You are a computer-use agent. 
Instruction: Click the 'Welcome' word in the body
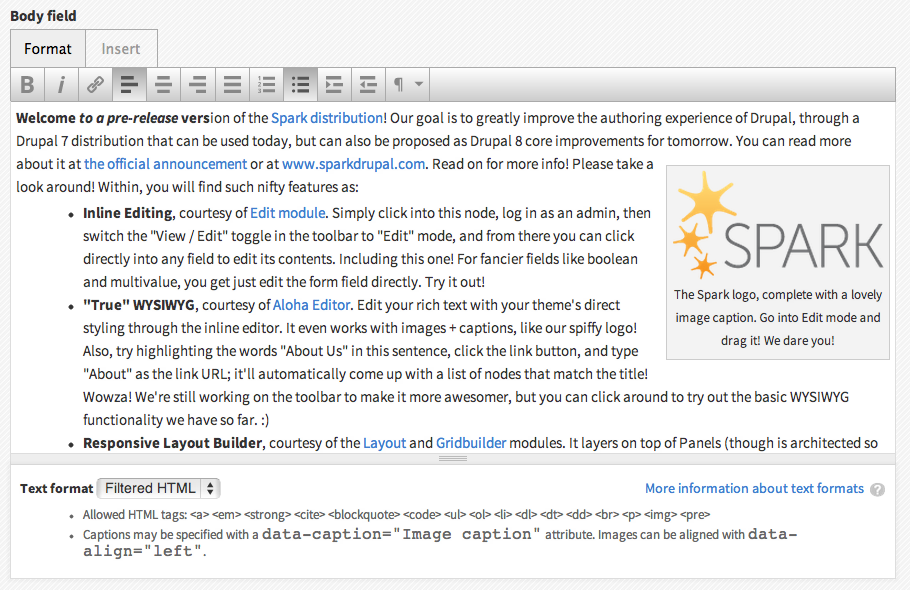point(46,118)
